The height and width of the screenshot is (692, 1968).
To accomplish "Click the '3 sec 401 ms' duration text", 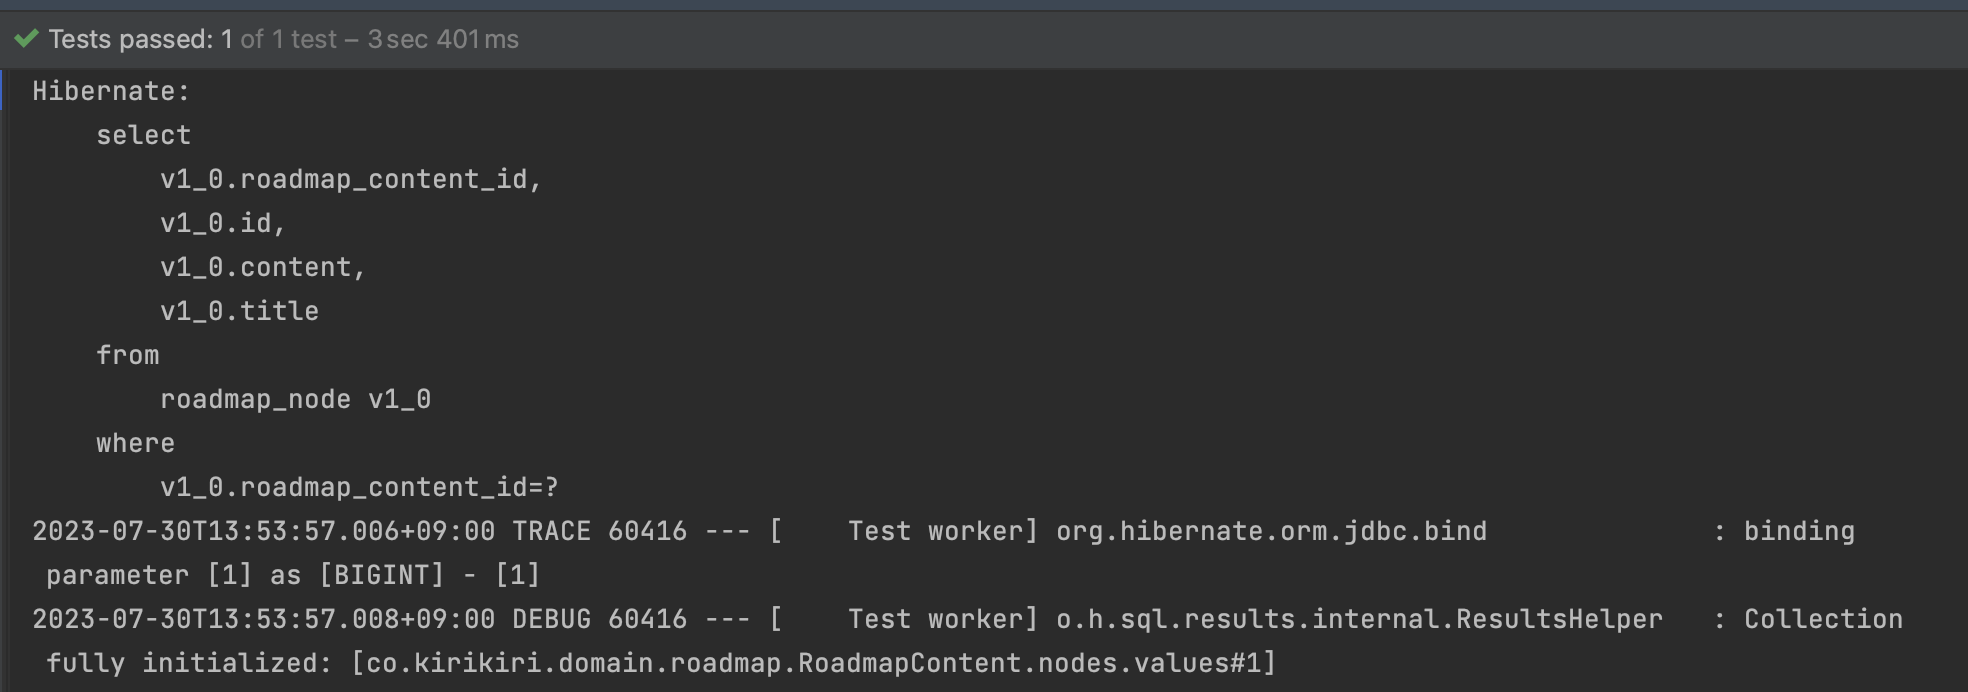I will tap(443, 39).
